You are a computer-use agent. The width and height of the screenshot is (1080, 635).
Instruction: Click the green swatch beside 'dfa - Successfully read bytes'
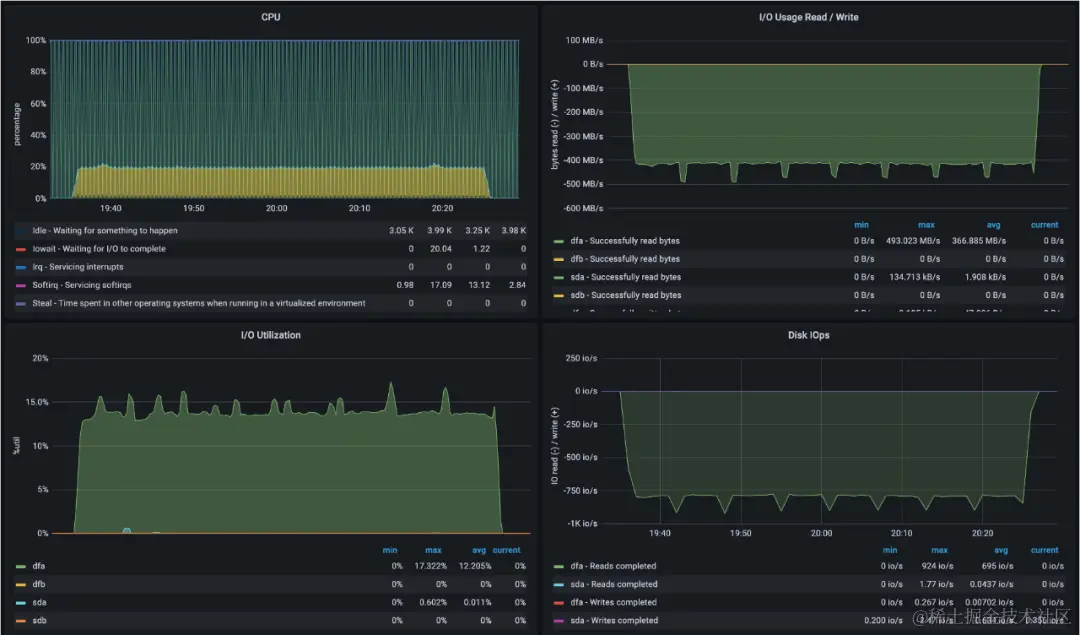tap(559, 242)
